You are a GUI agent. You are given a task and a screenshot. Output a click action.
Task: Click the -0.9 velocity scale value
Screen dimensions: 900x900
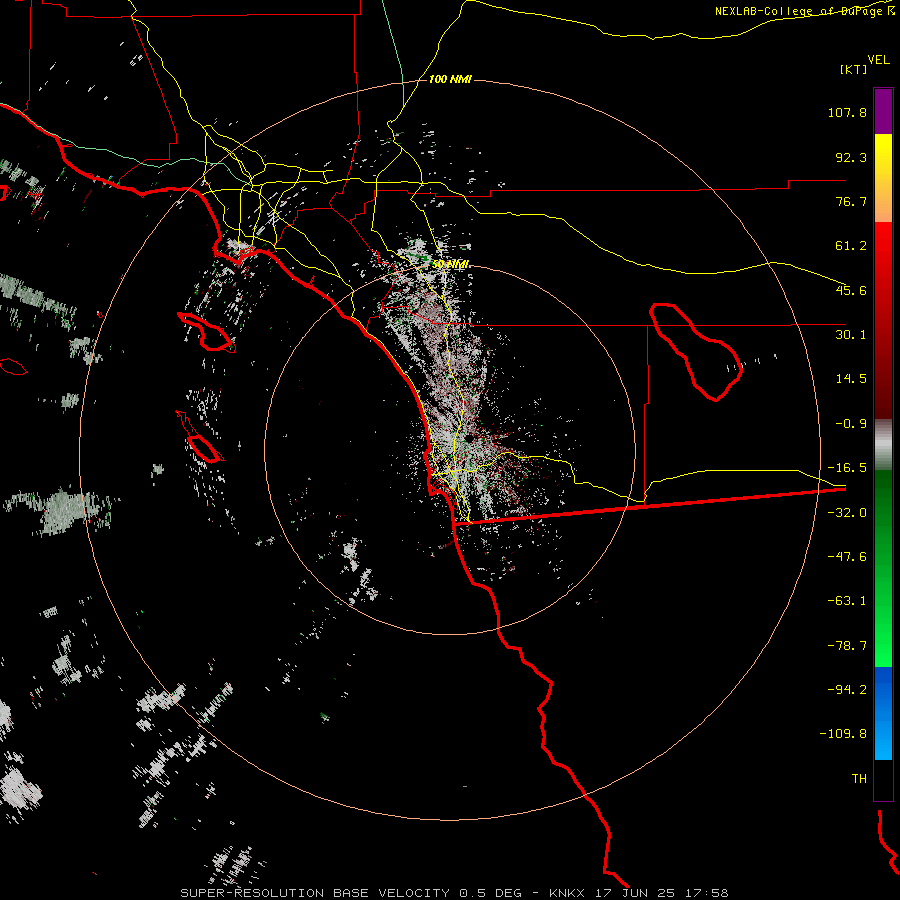[x=851, y=424]
